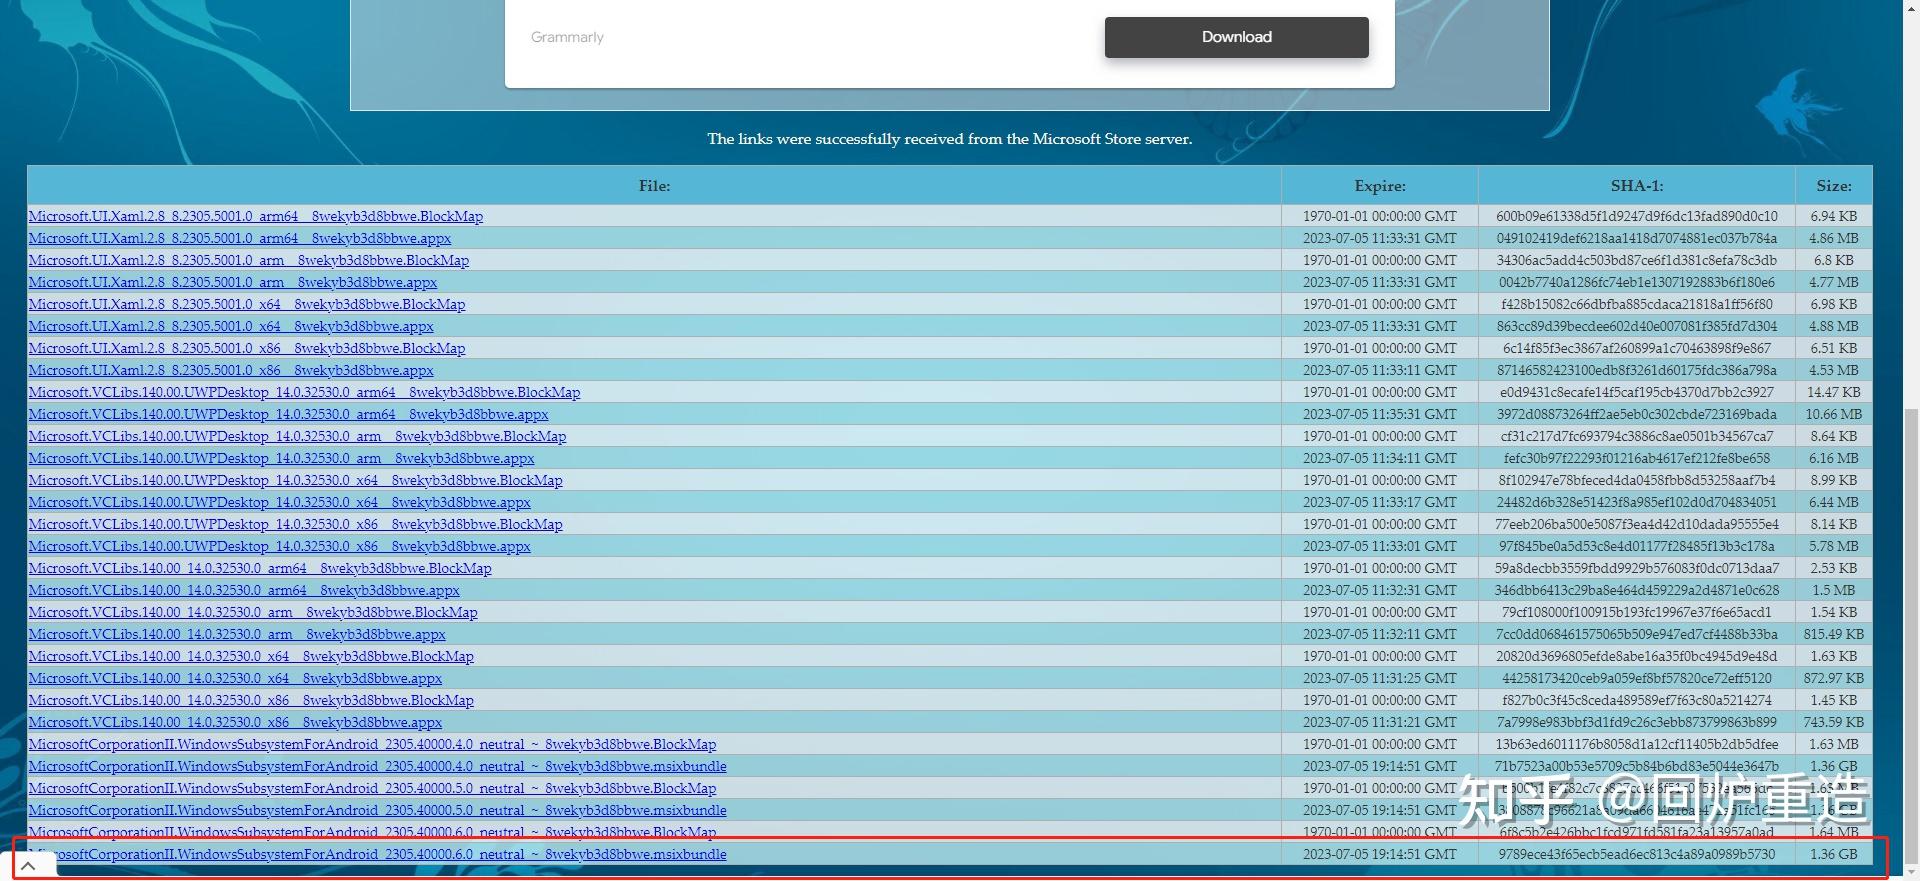Click the Grammarly Download button
This screenshot has height=881, width=1920.
(1236, 37)
